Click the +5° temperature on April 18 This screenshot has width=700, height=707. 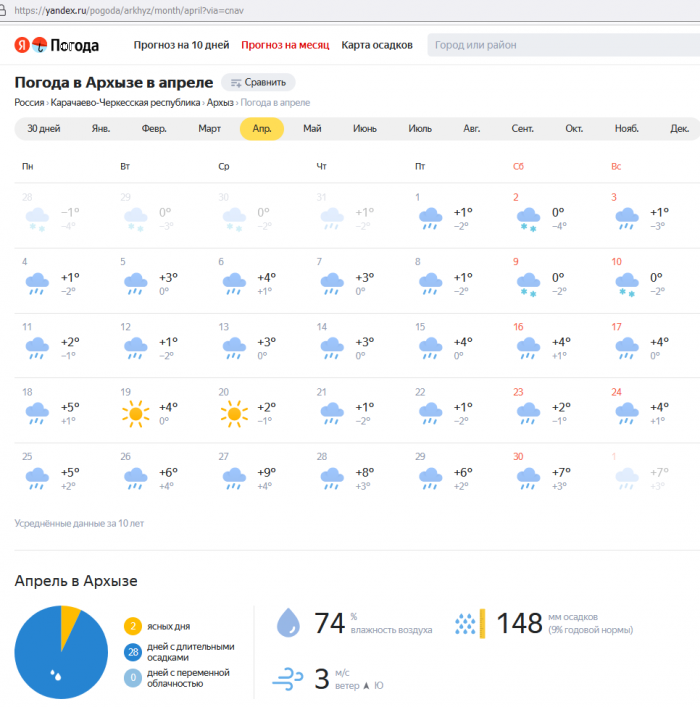click(70, 408)
